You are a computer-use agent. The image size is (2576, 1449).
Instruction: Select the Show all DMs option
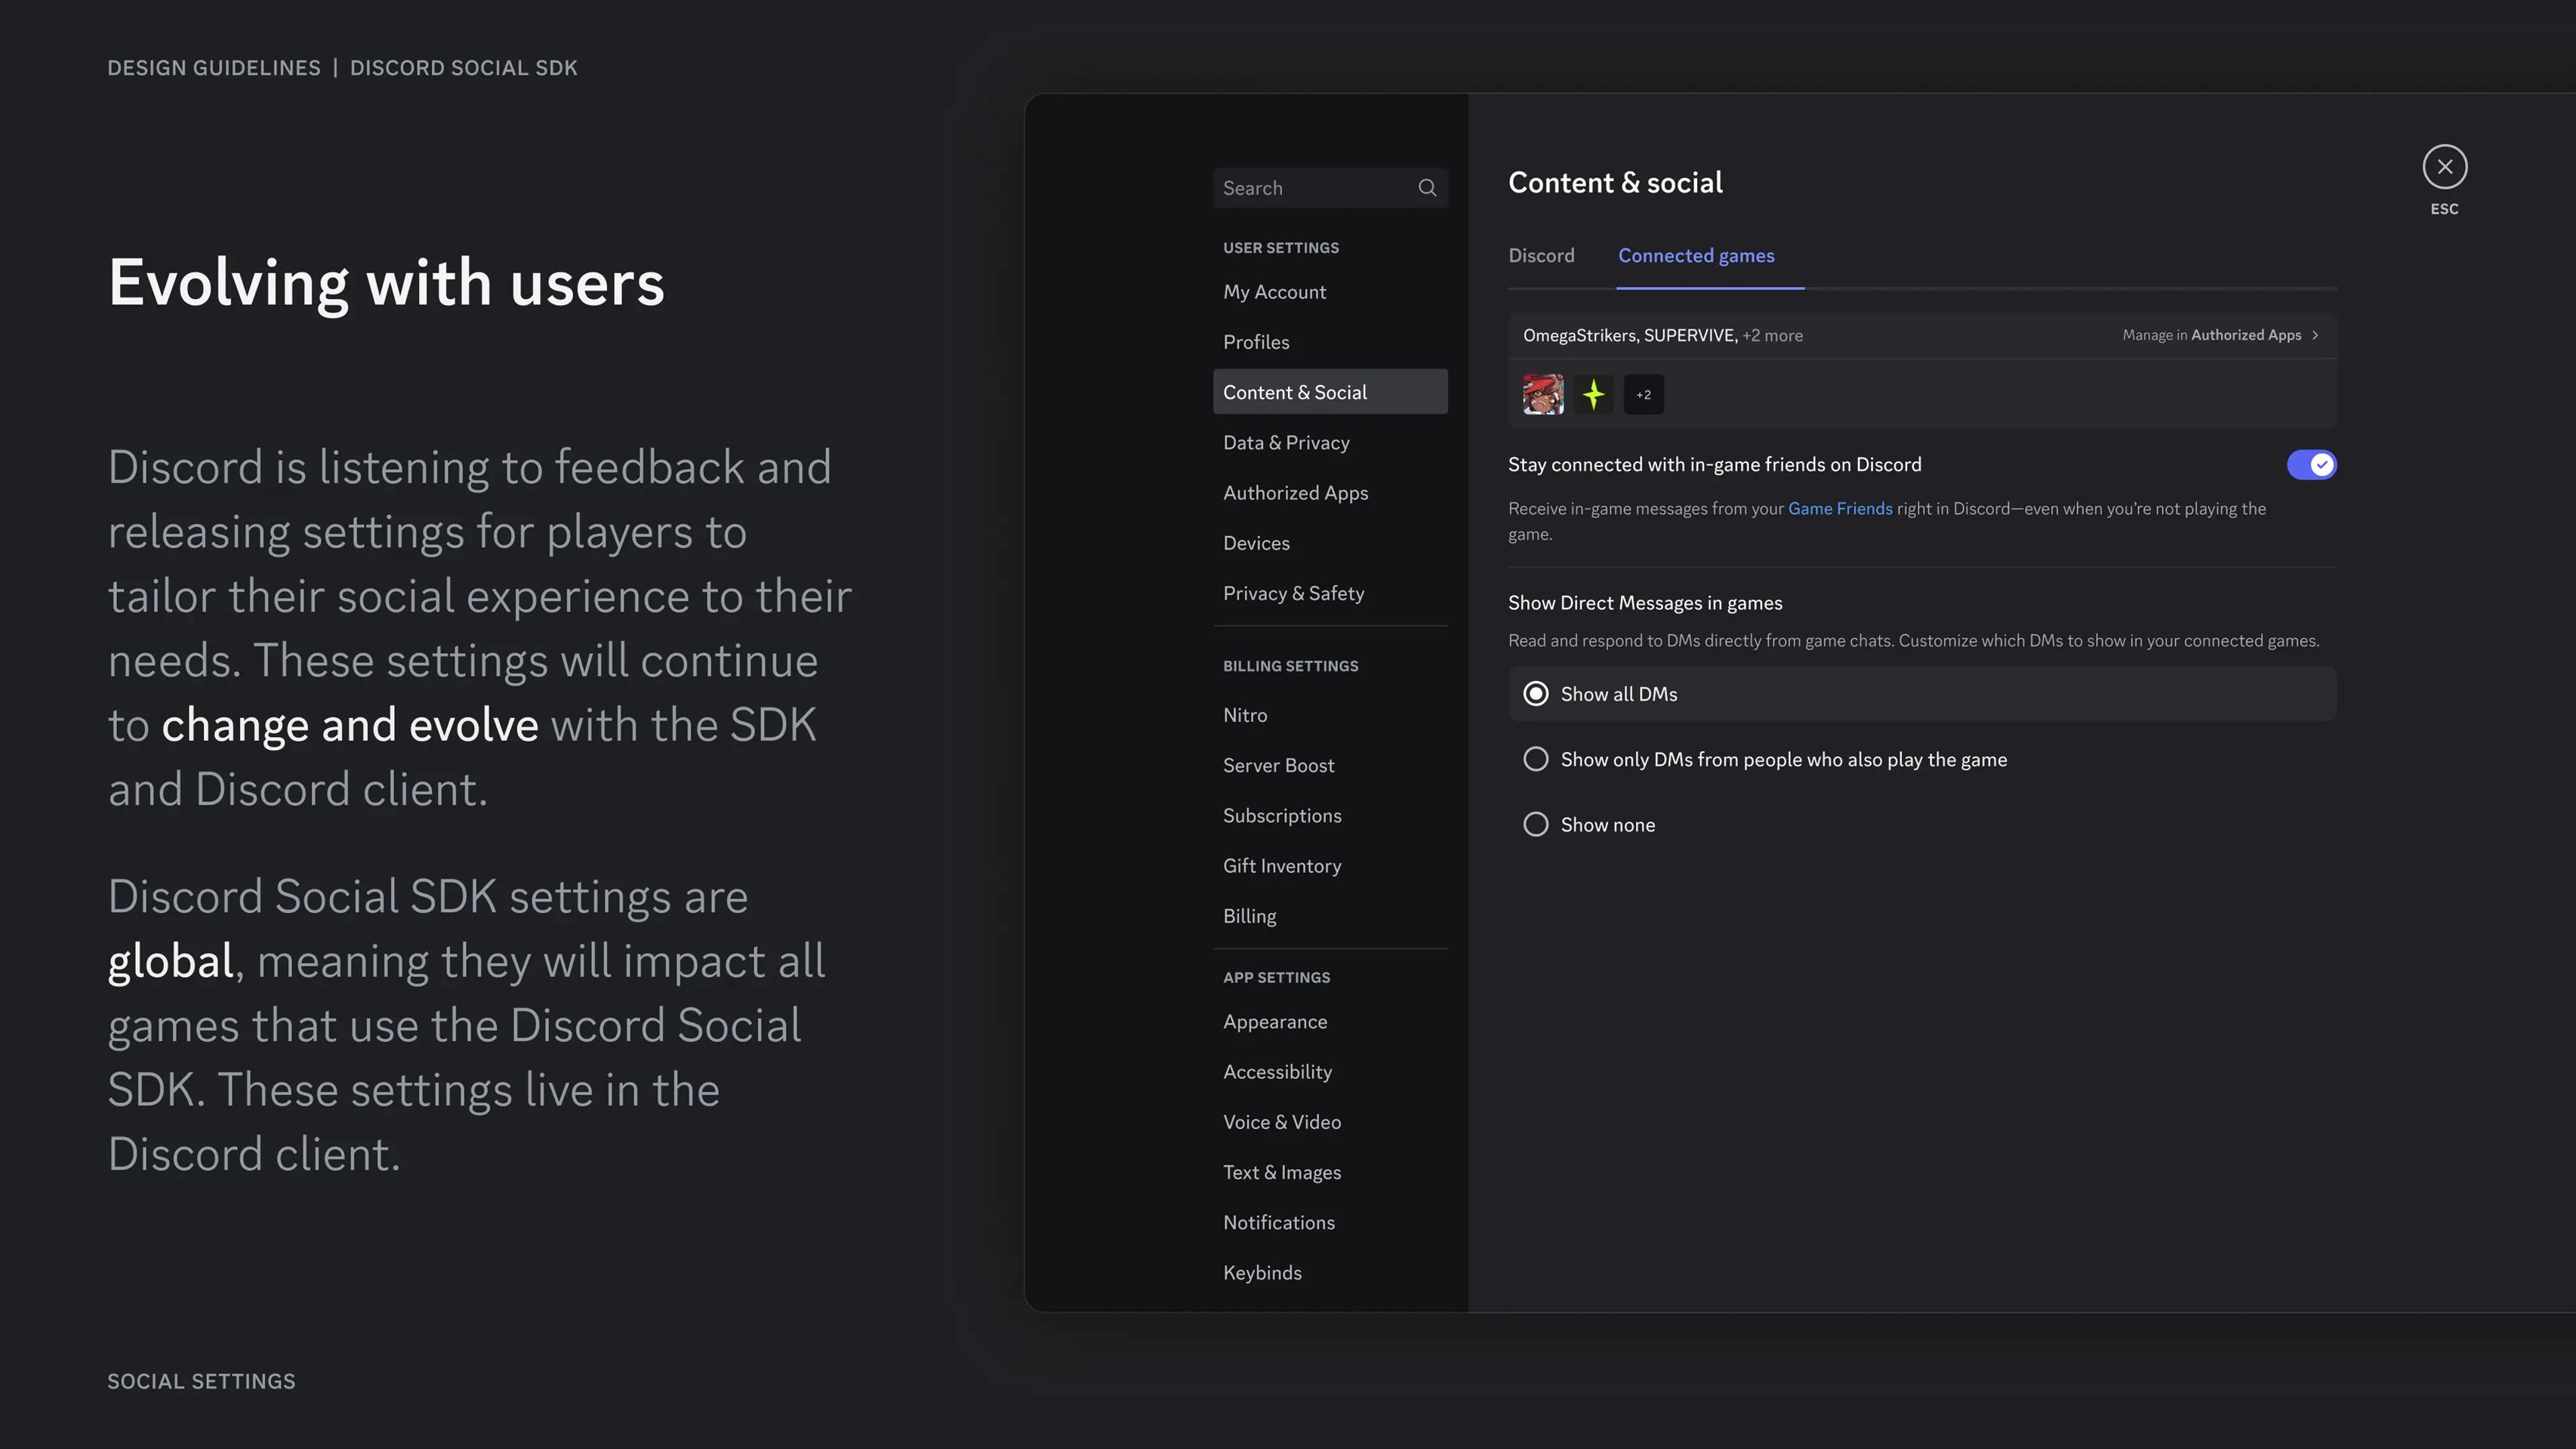(1536, 694)
